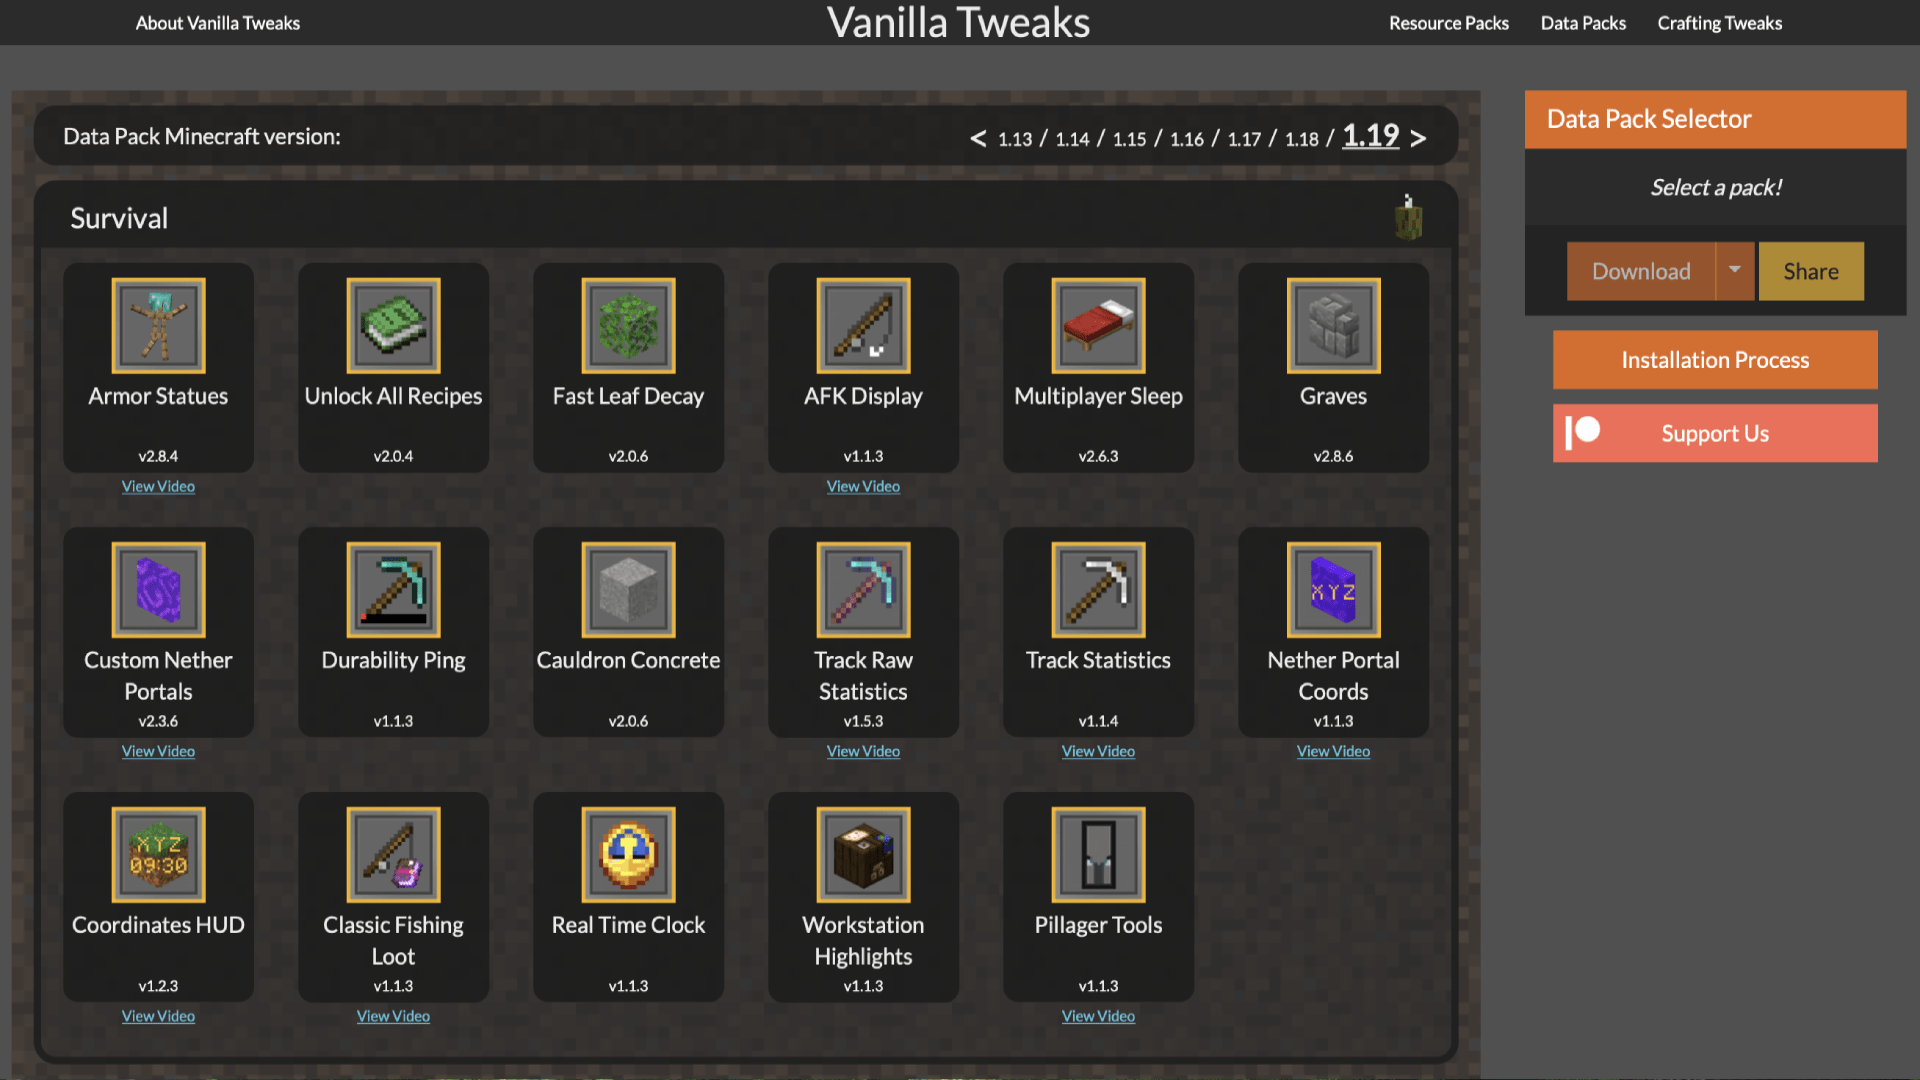This screenshot has width=1920, height=1080.
Task: Select the Unlock All Recipes book icon
Action: (x=393, y=326)
